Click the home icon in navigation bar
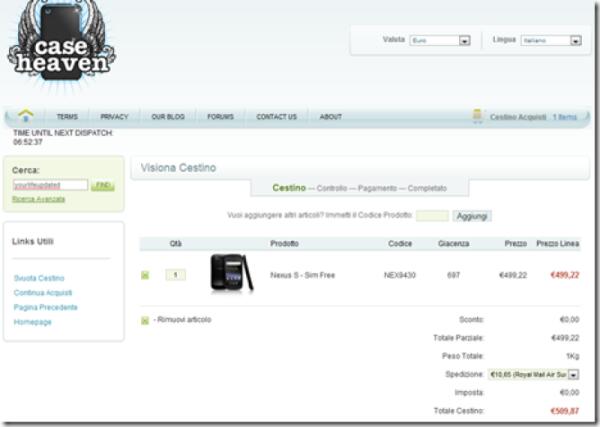600x427 pixels. pos(25,116)
